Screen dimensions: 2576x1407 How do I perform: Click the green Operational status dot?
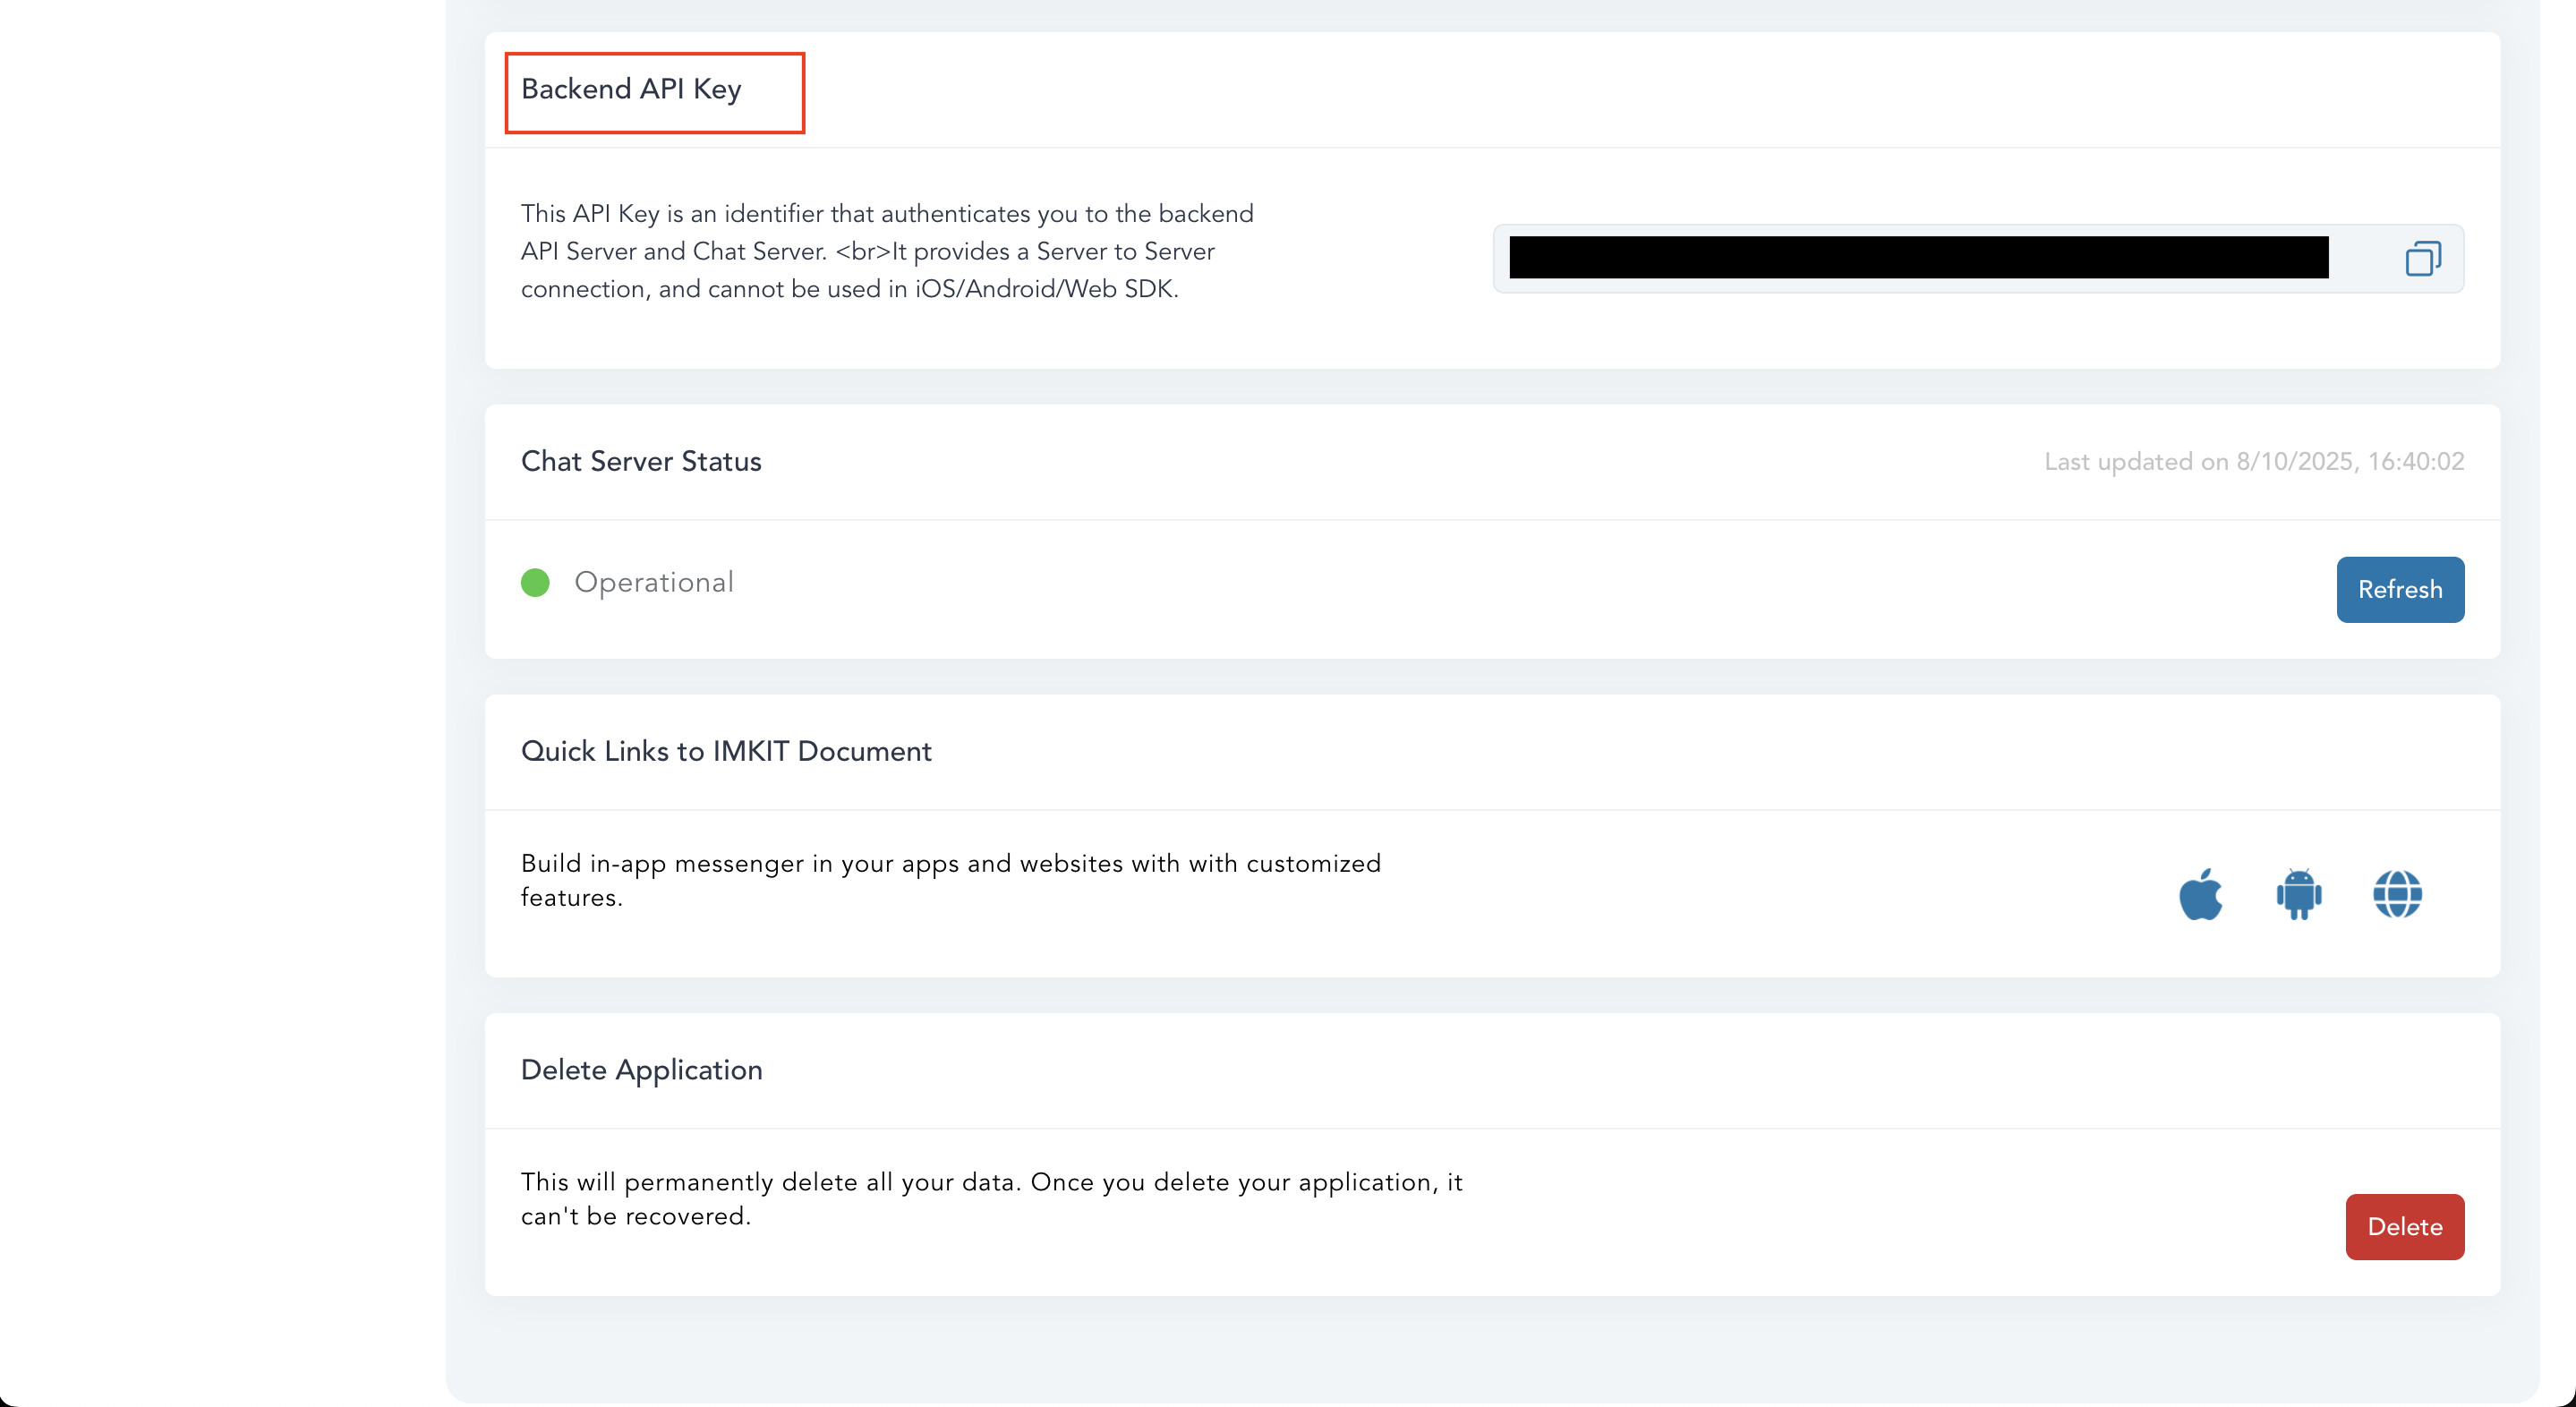click(535, 582)
